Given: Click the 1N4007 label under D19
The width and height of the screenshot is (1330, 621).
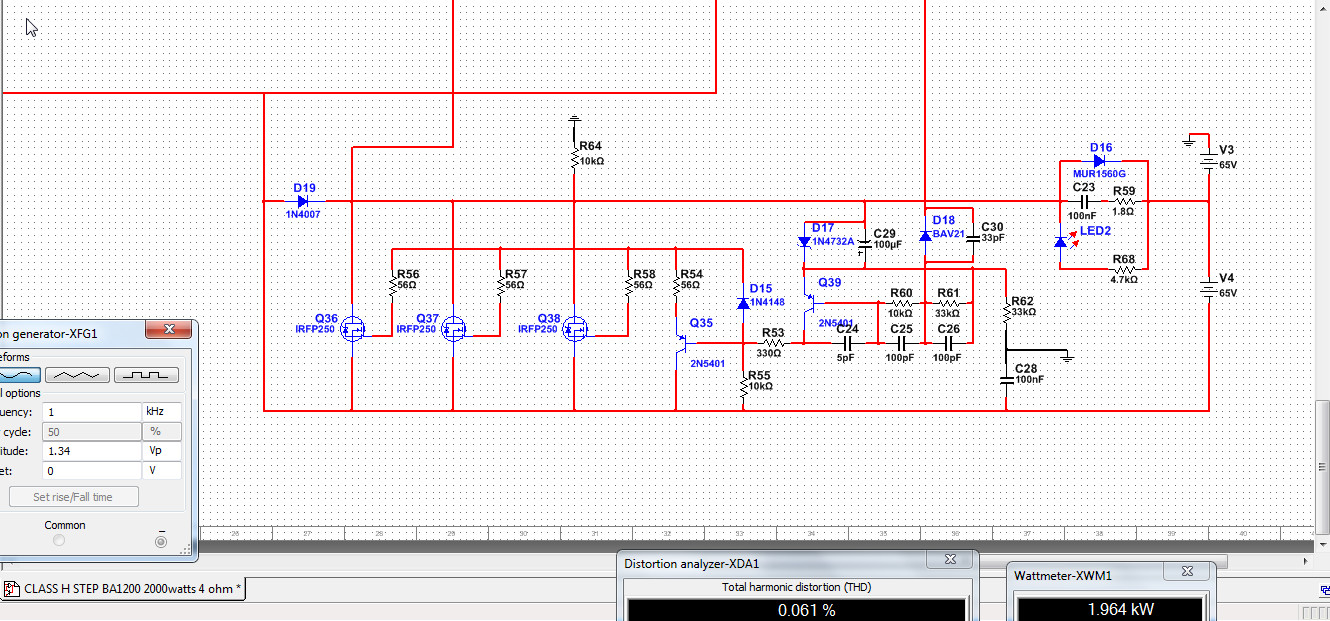Looking at the screenshot, I should pos(303,214).
